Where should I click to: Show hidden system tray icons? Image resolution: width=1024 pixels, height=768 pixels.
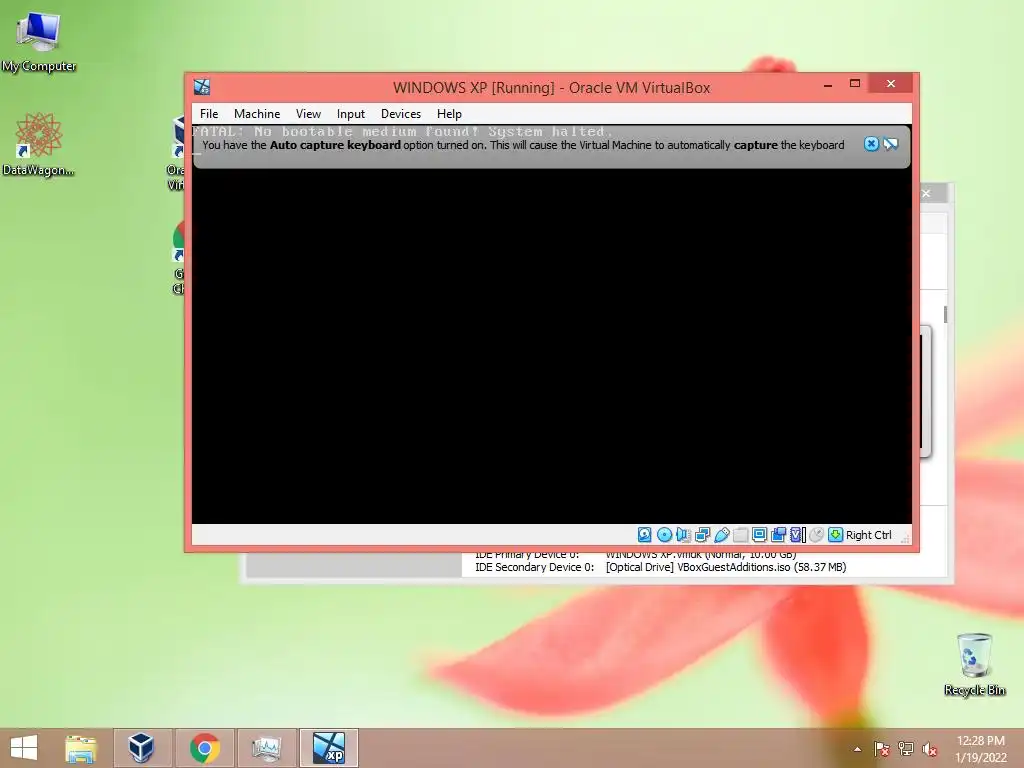coord(857,749)
